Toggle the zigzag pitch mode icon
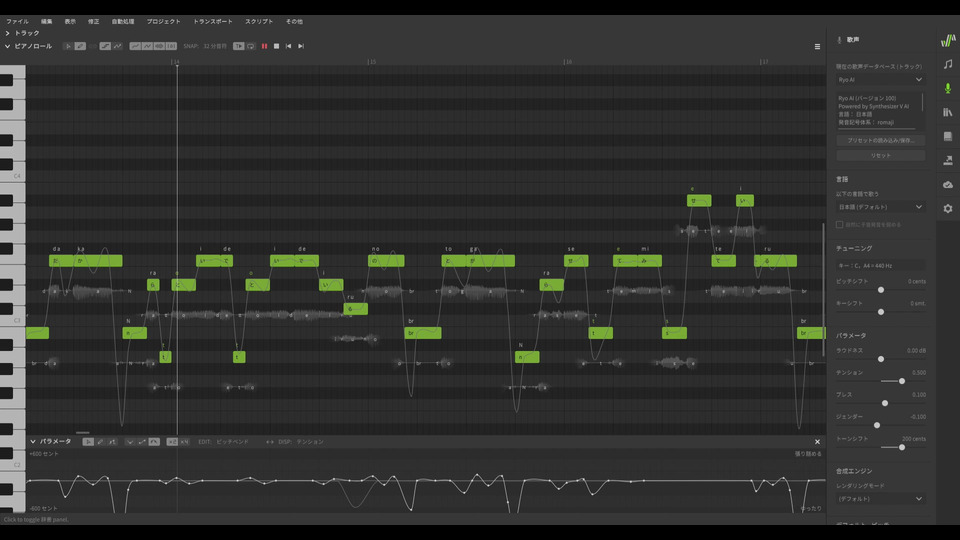 [x=118, y=47]
